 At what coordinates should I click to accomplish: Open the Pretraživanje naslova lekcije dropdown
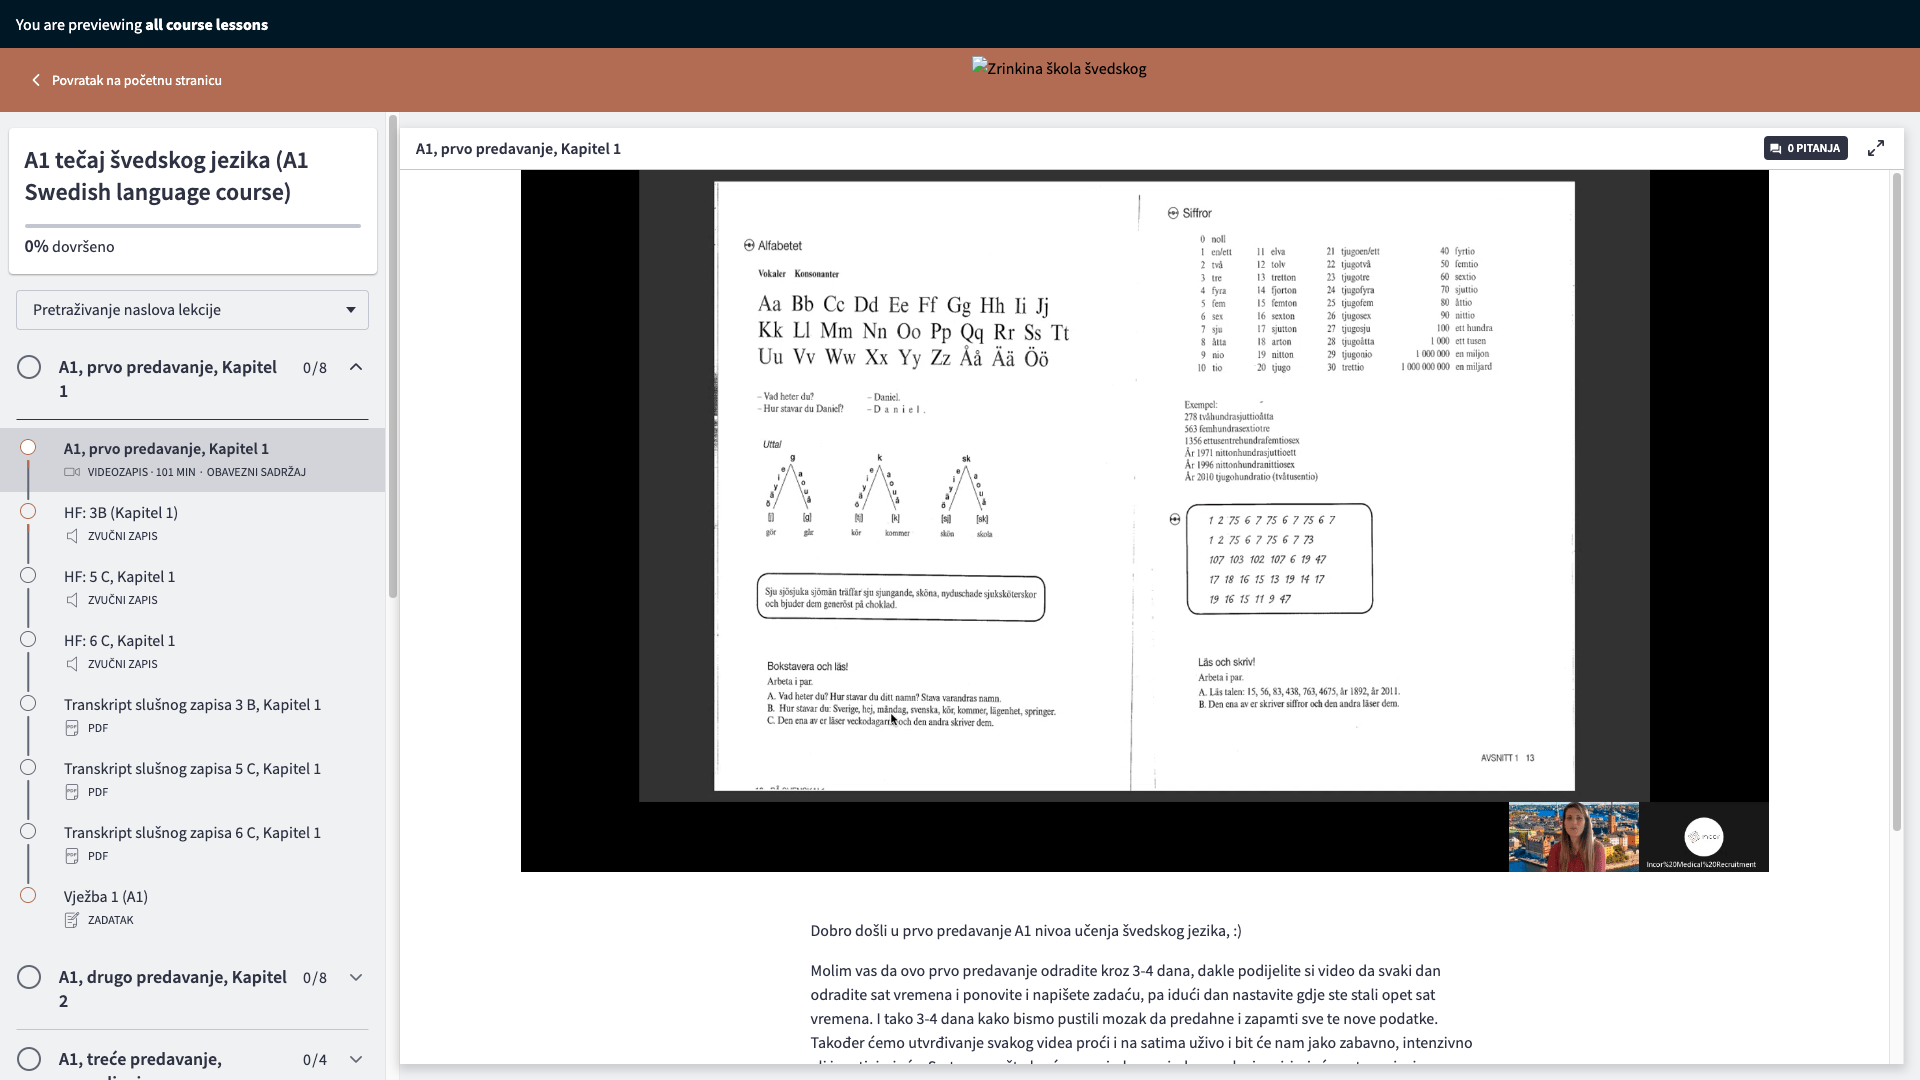click(x=192, y=310)
